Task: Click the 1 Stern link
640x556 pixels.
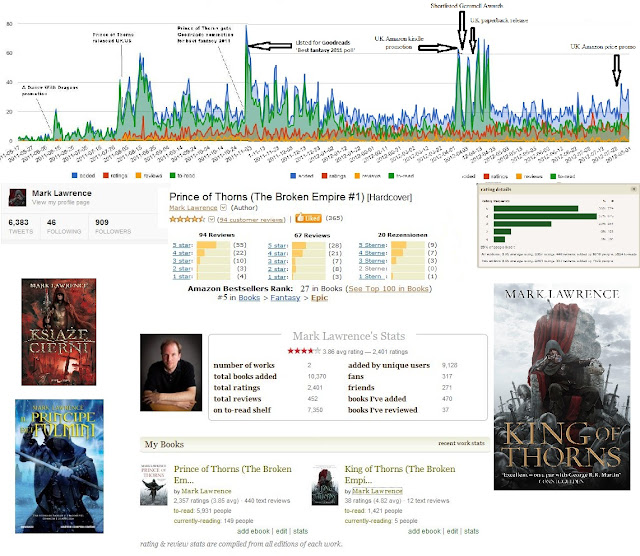Action: pyautogui.click(x=372, y=276)
